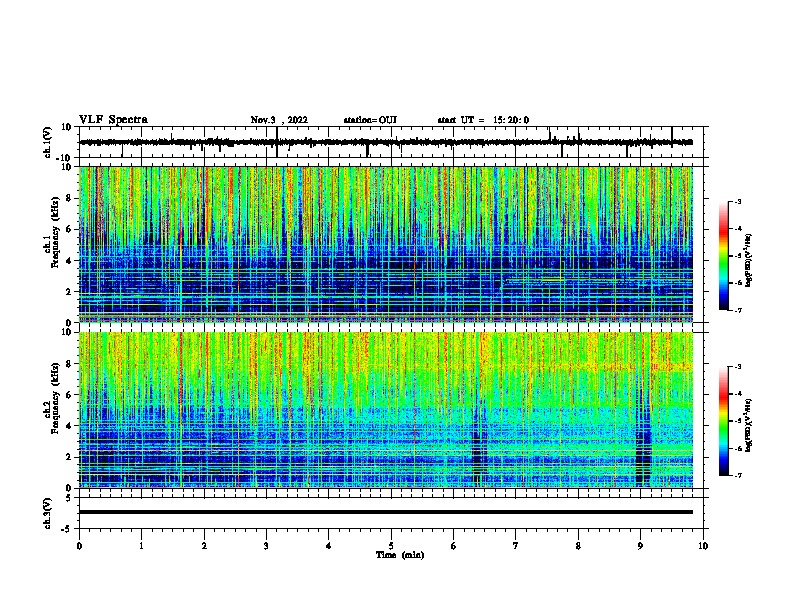Screen dimensions: 792x612
Task: Click time axis tick label "1"
Action: tap(141, 546)
